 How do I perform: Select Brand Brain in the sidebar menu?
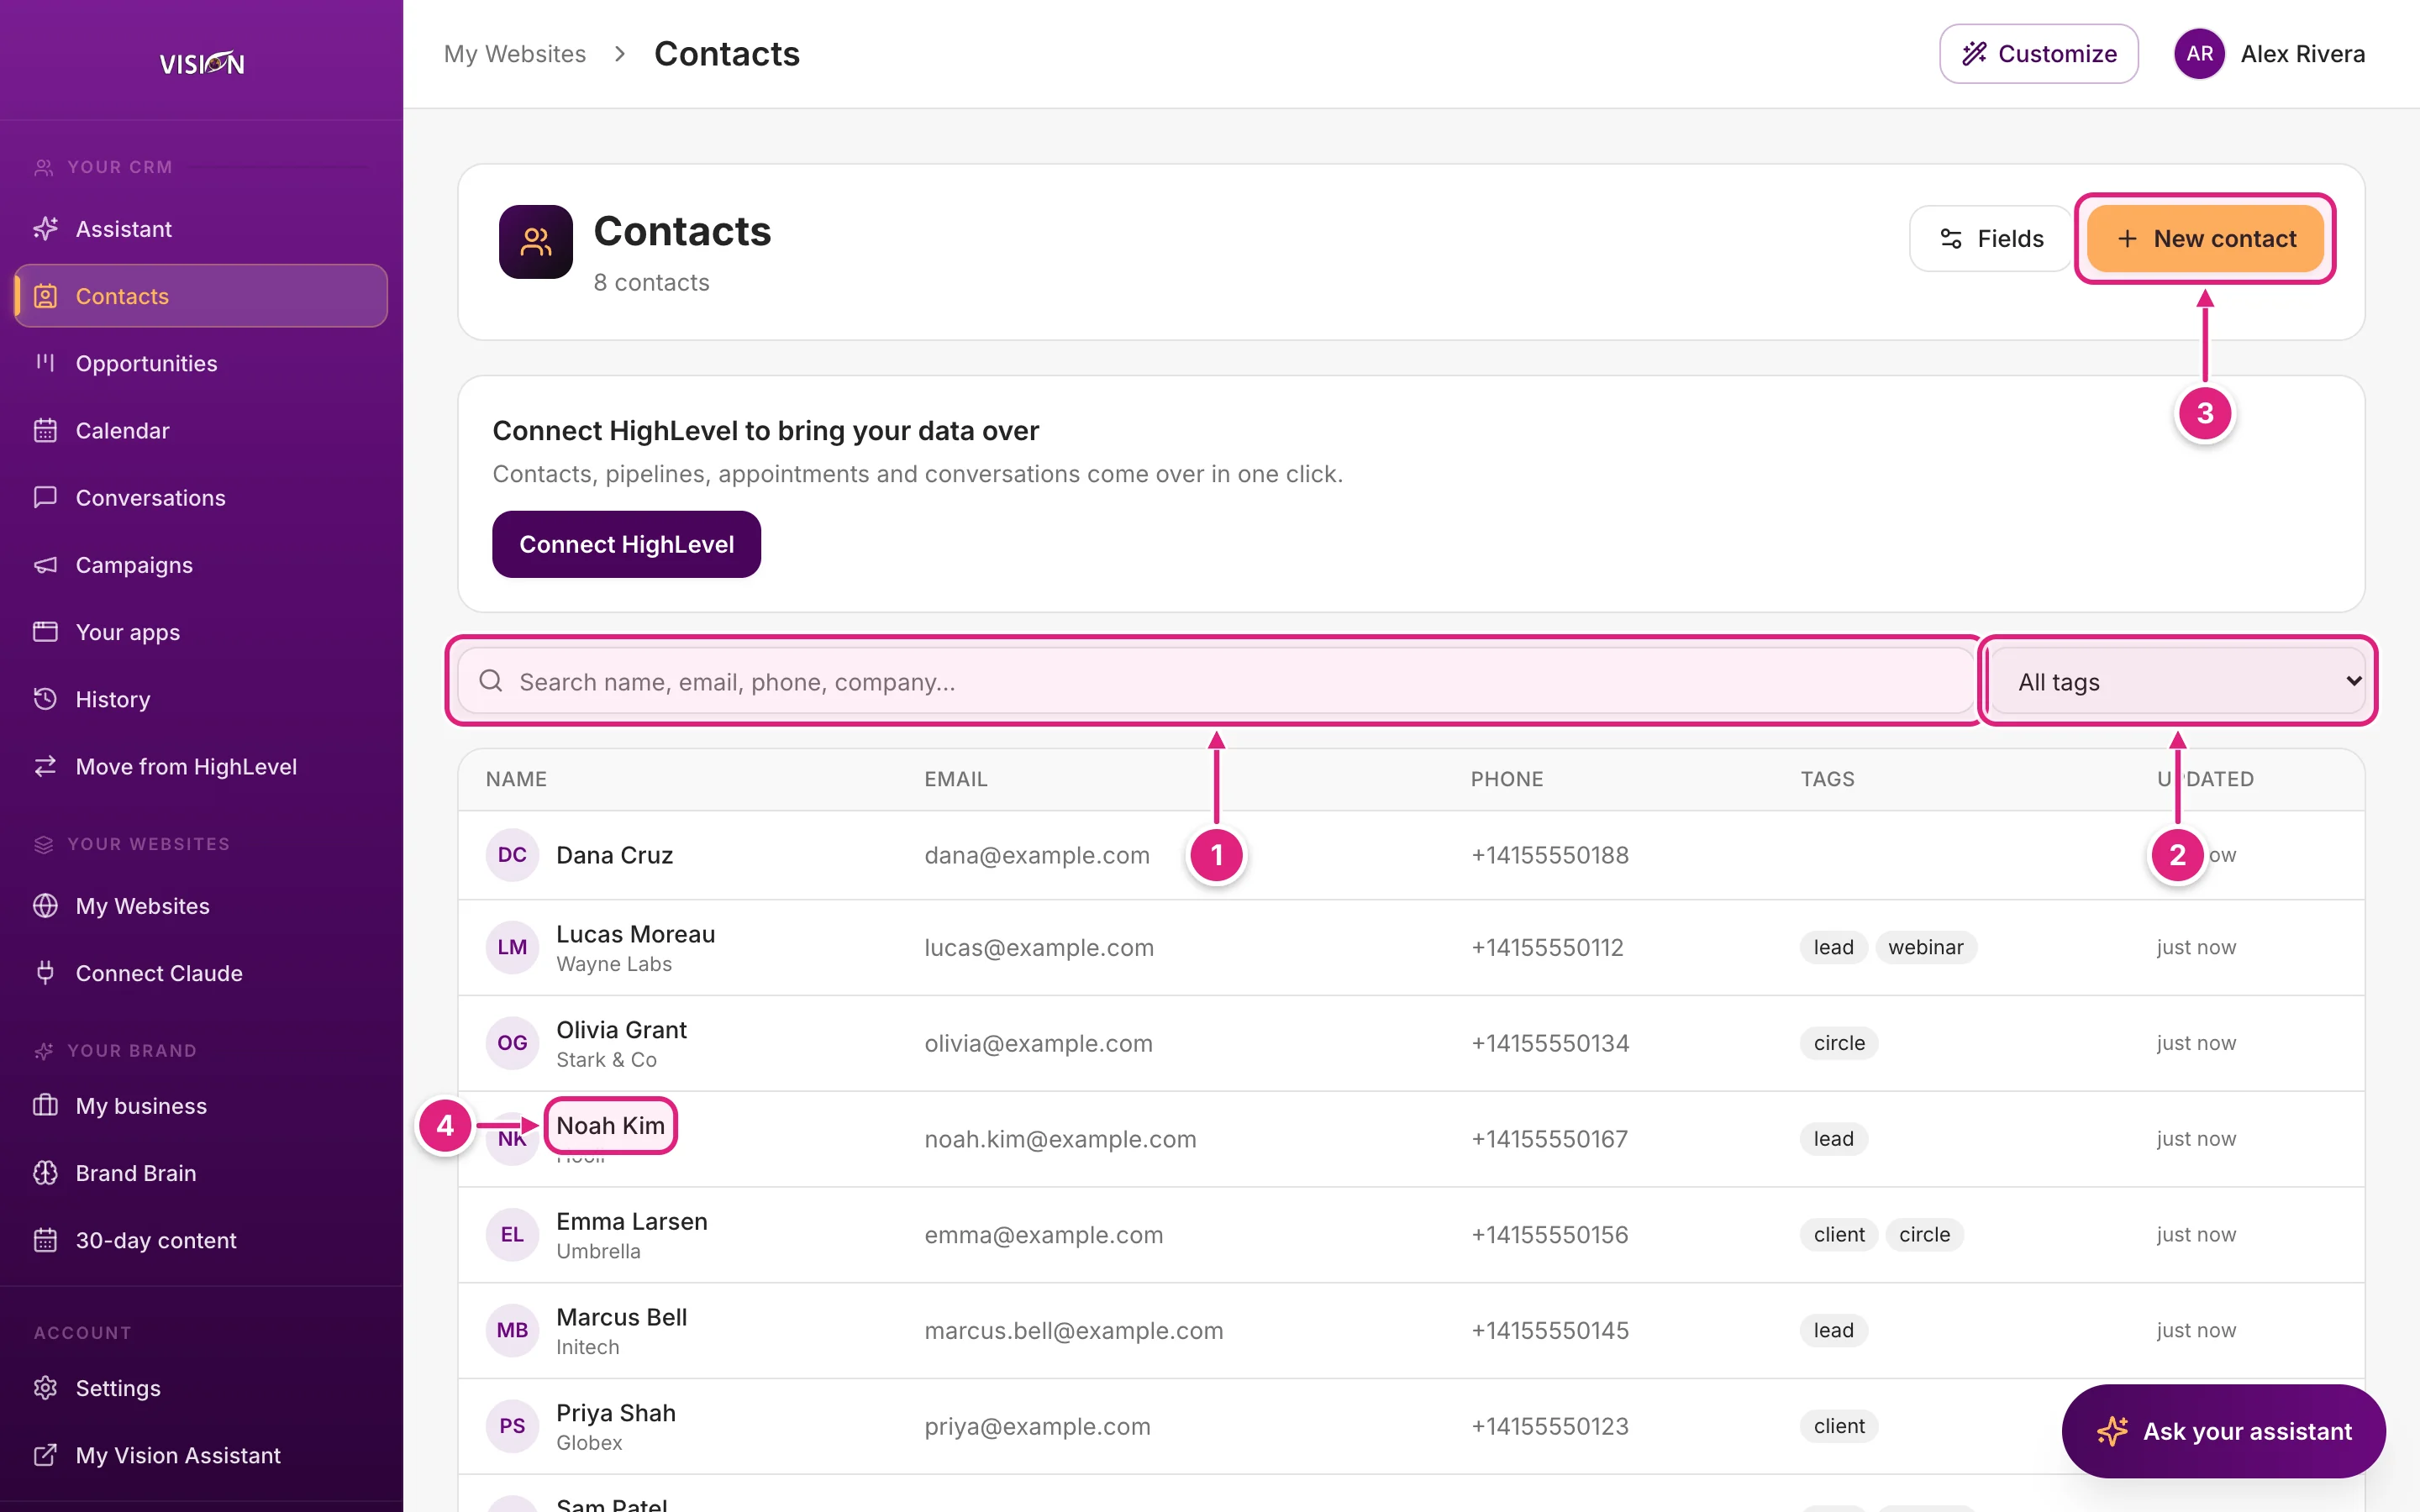pyautogui.click(x=201, y=1173)
